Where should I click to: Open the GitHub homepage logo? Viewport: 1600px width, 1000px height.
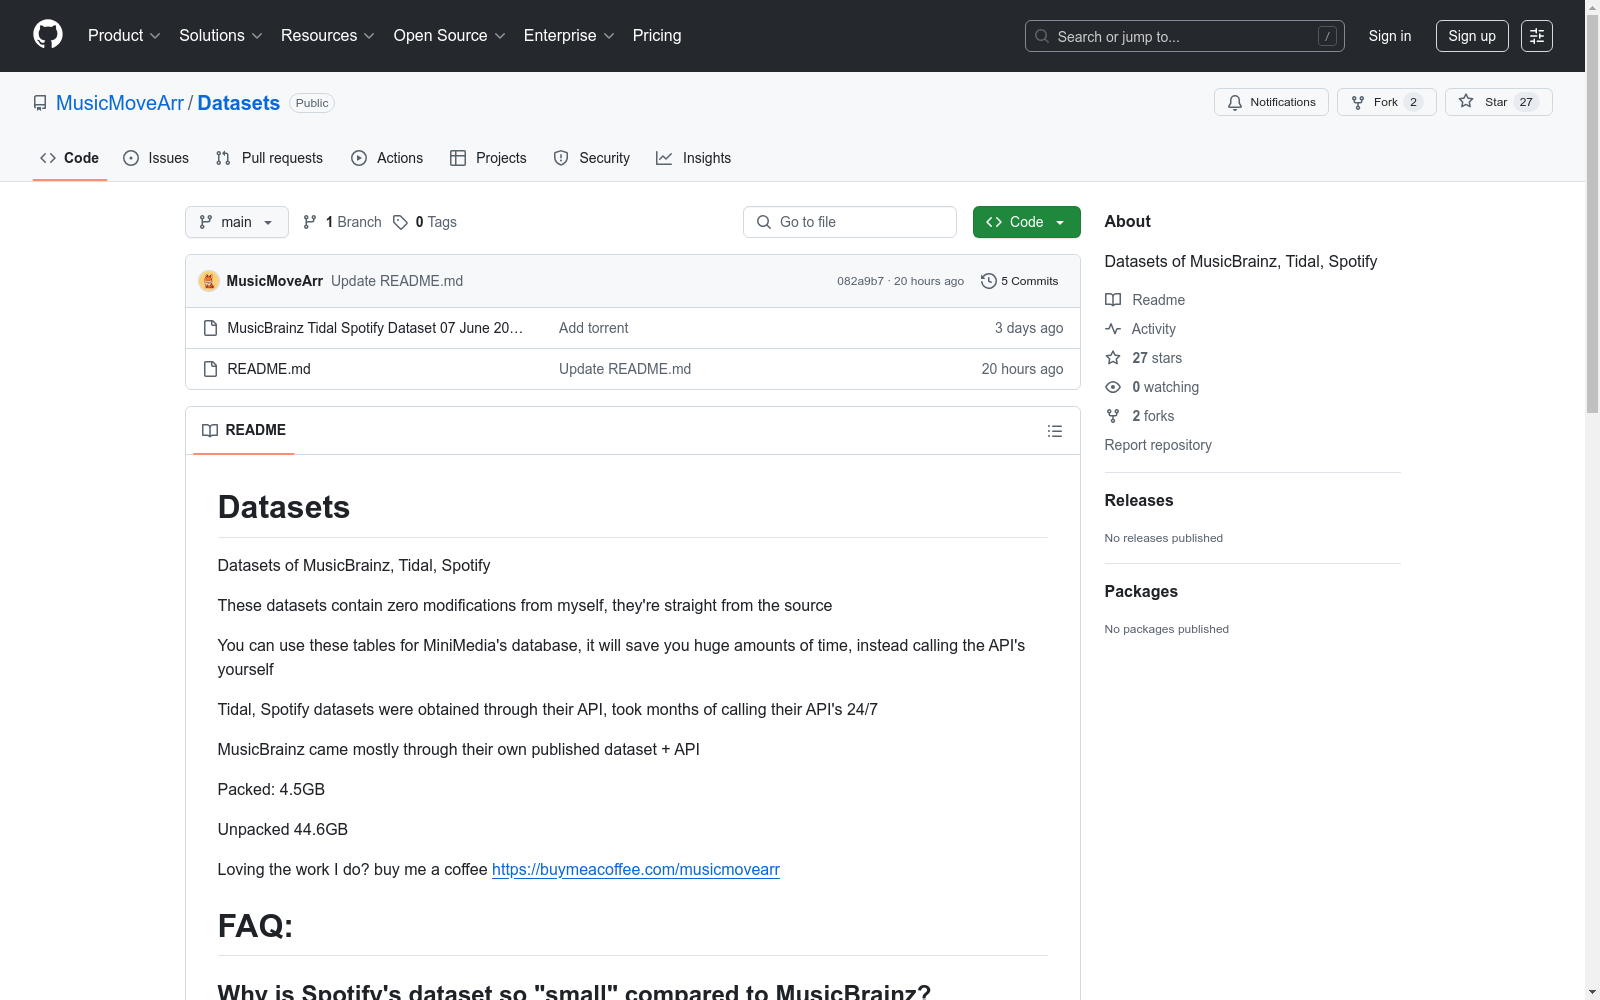click(x=48, y=35)
